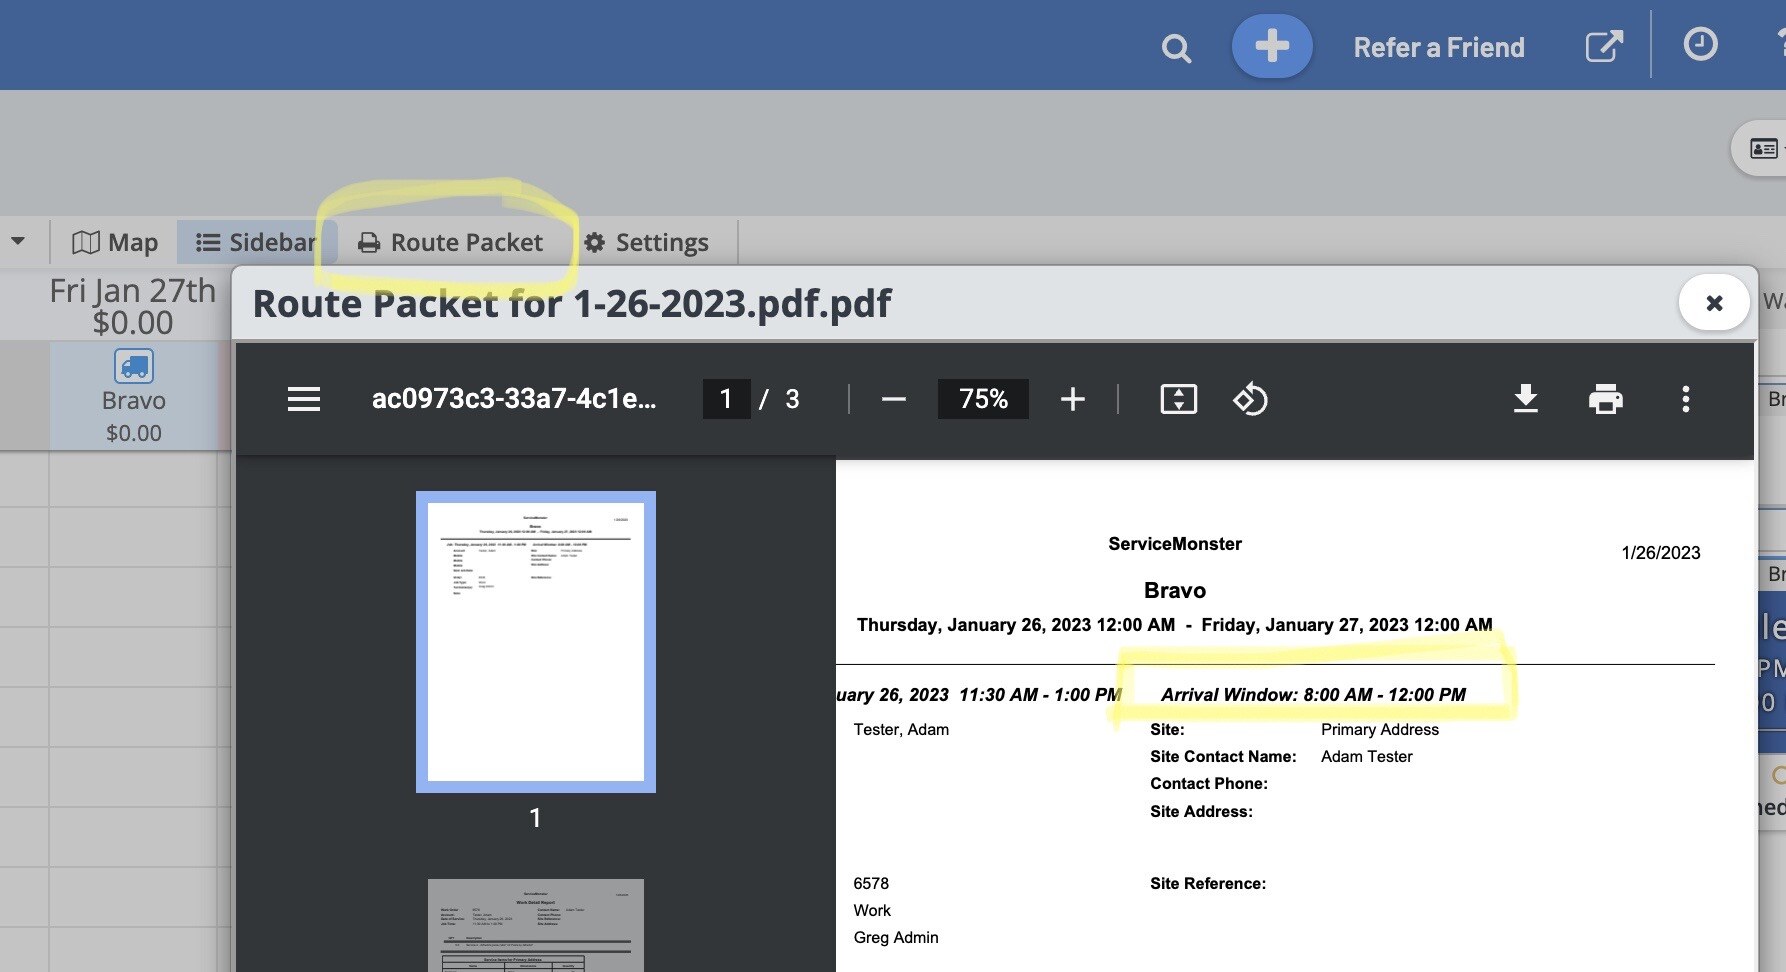Open the Map view tab
Viewport: 1786px width, 972px height.
pos(115,242)
